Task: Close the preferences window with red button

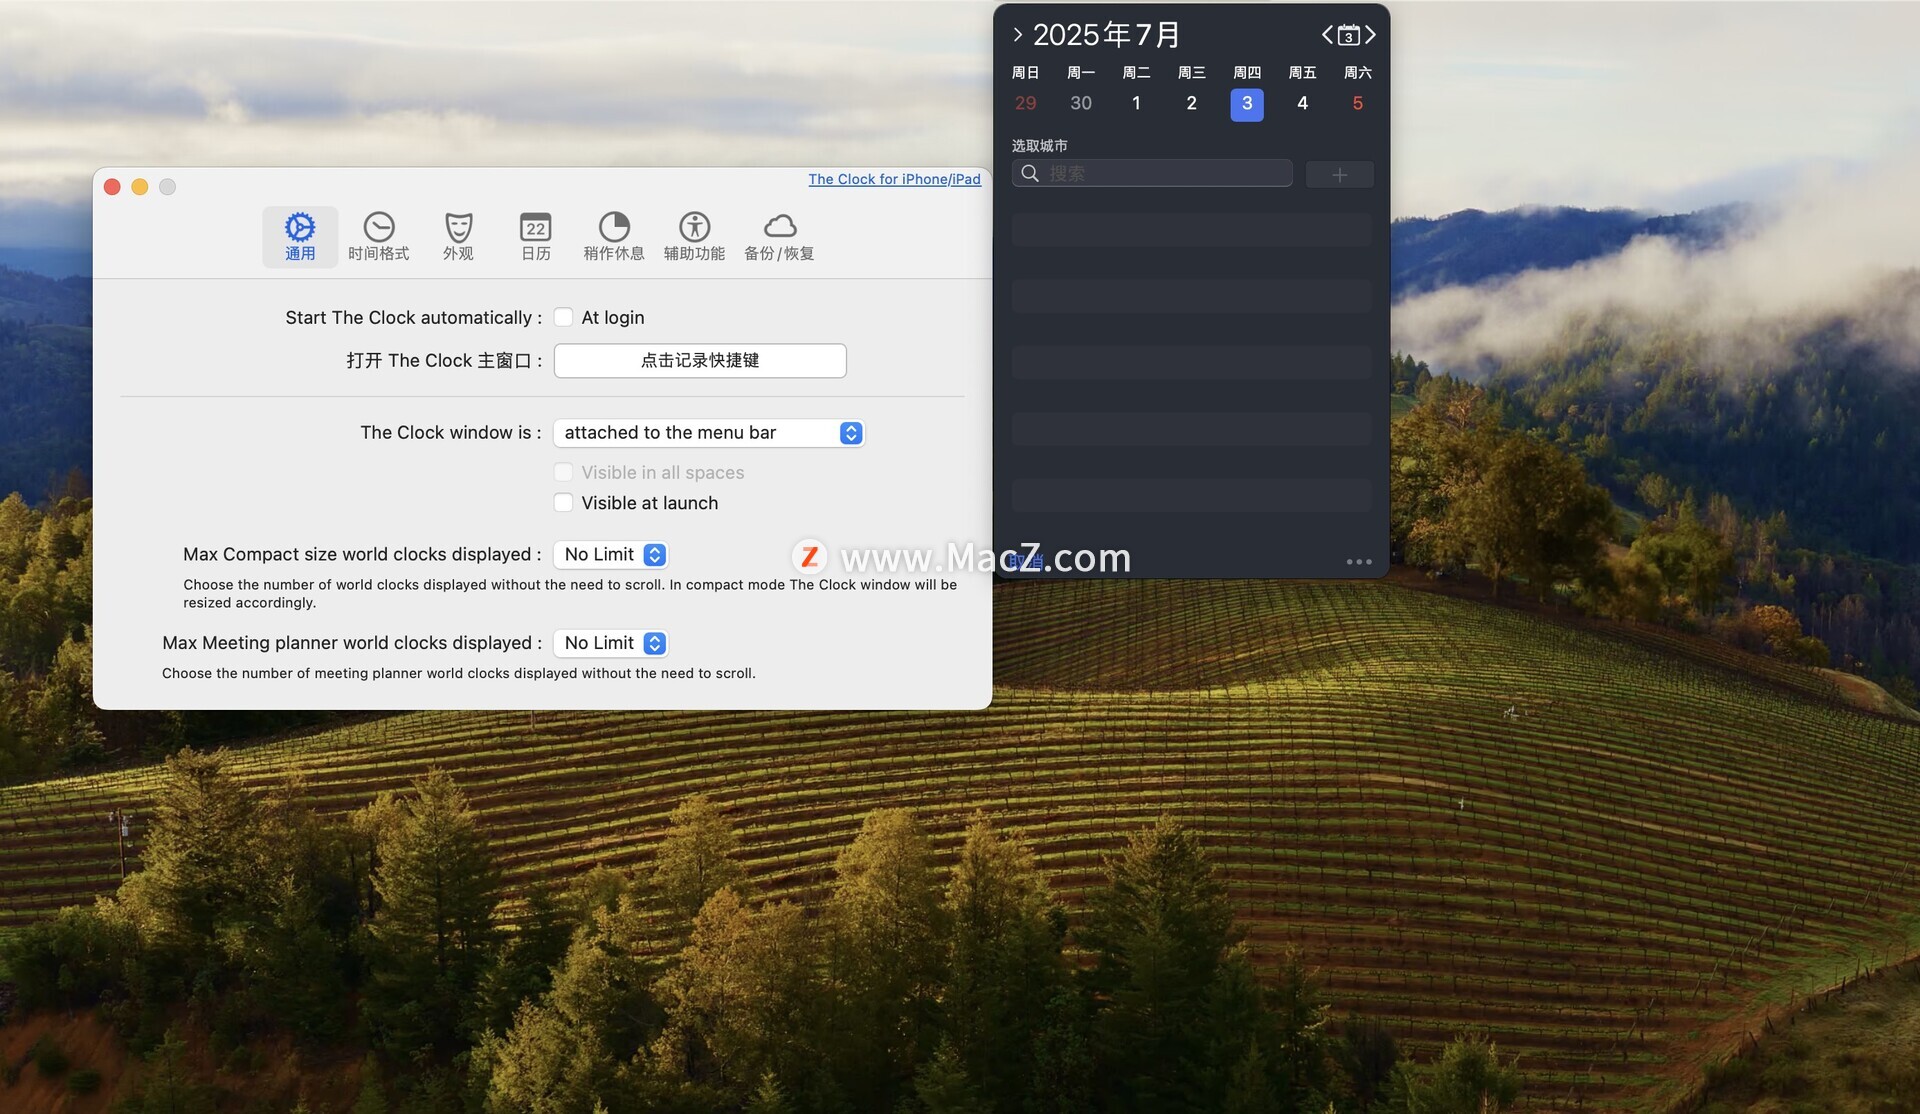Action: tap(112, 187)
